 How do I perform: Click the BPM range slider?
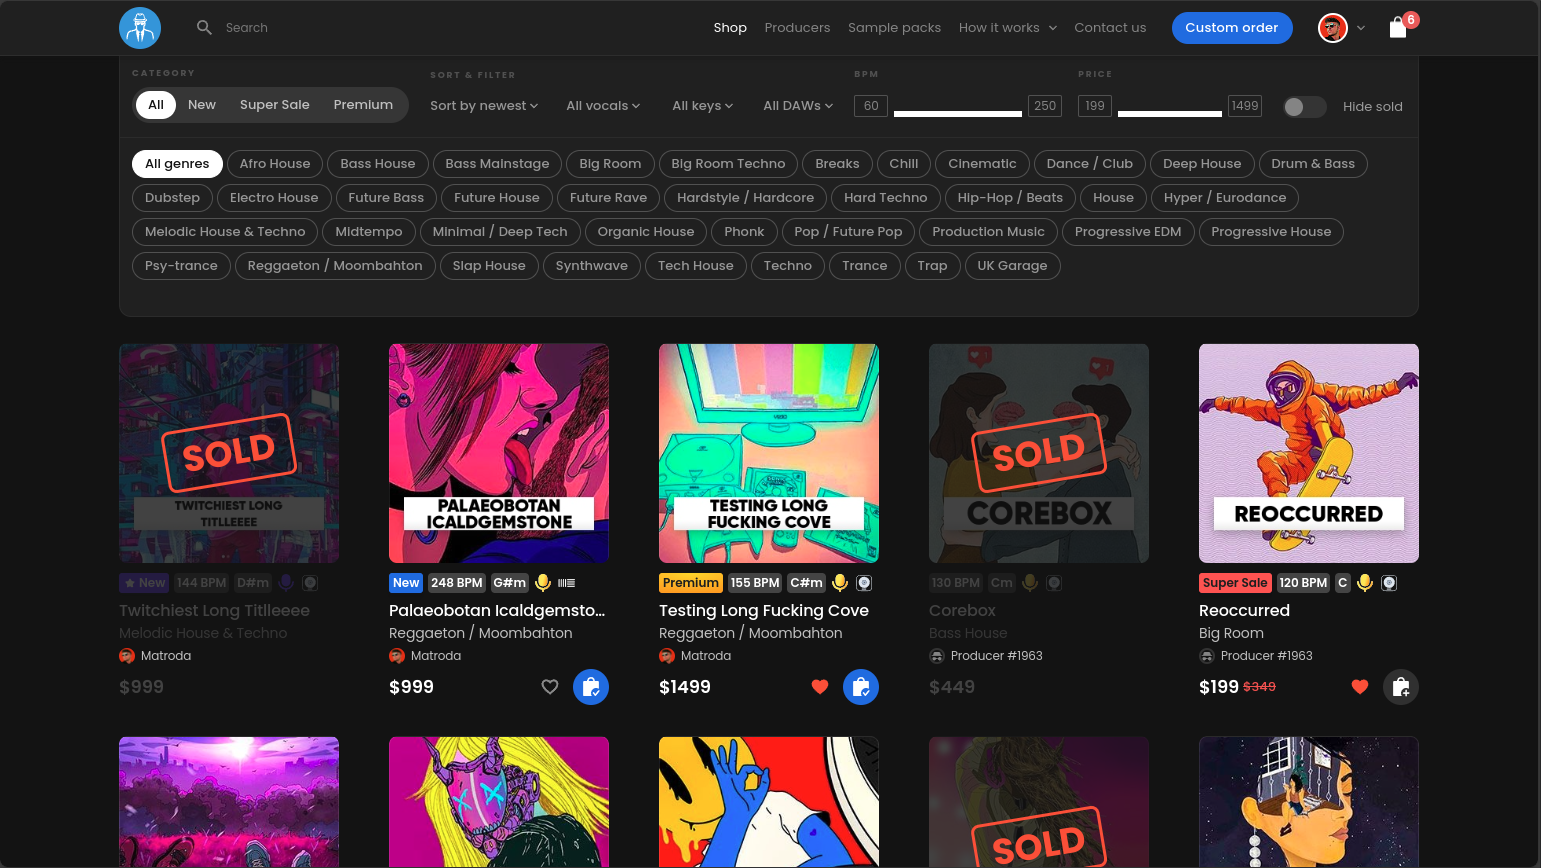(957, 114)
